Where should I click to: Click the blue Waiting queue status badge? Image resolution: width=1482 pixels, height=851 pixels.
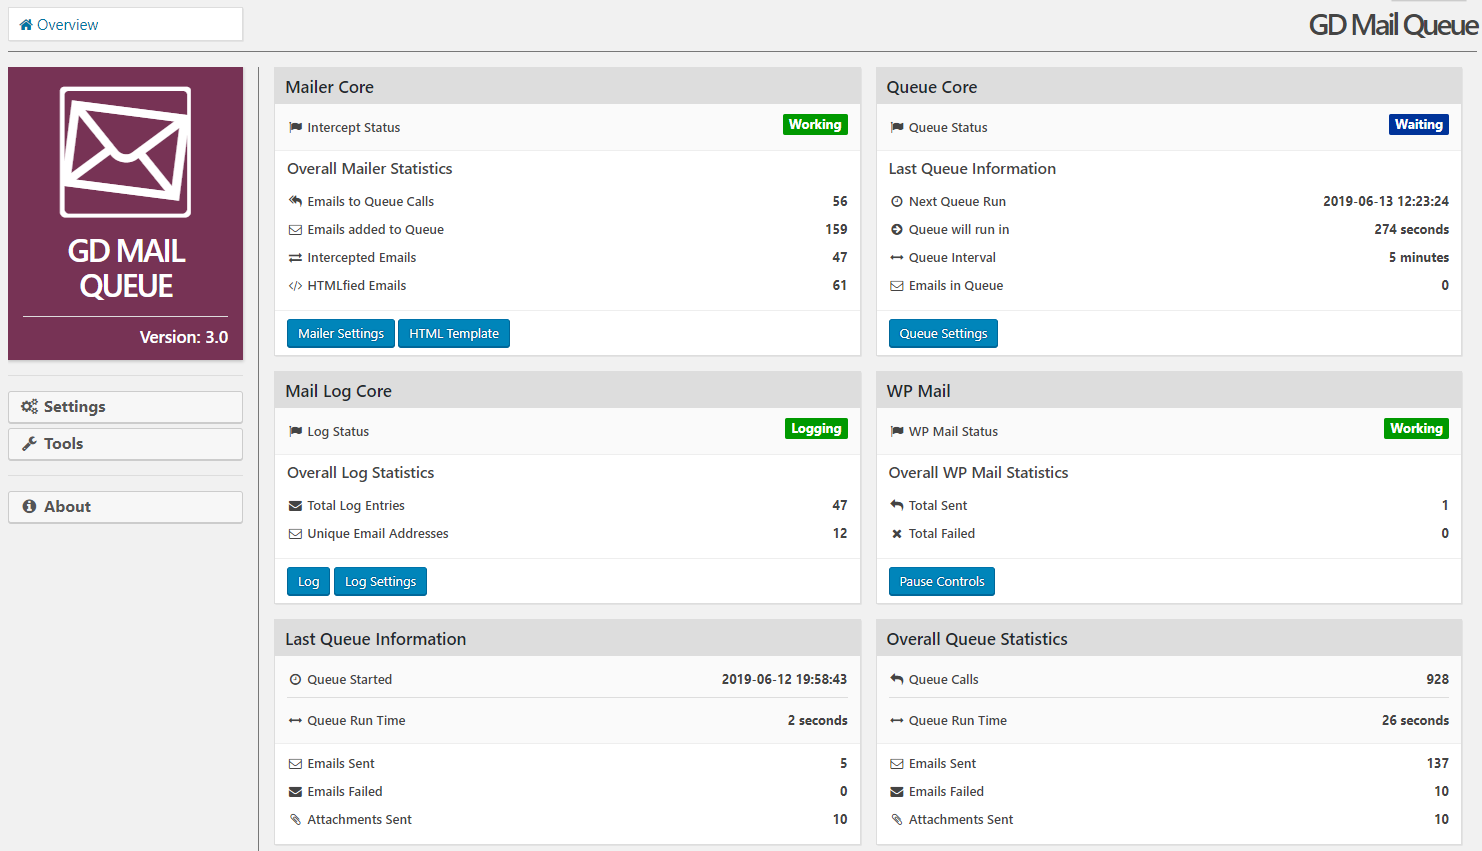coord(1418,125)
